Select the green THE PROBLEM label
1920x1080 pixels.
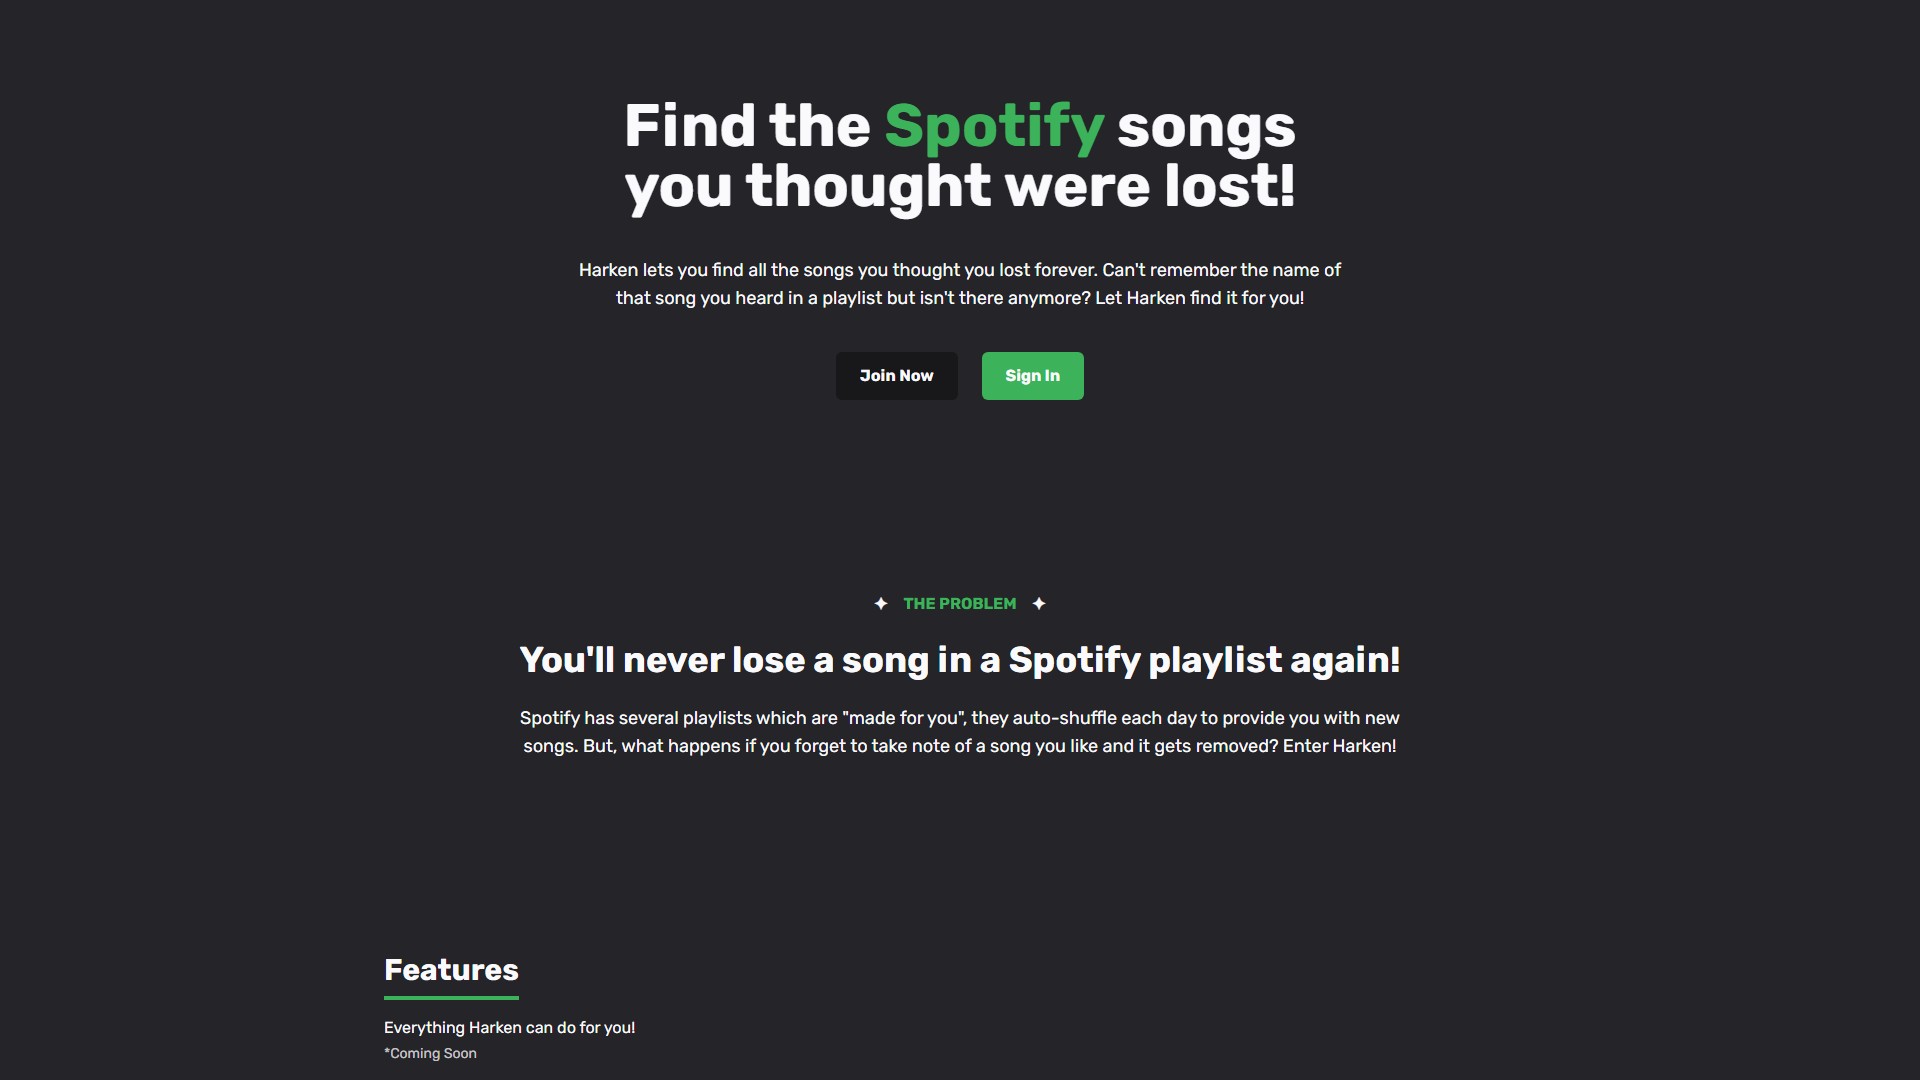coord(959,604)
